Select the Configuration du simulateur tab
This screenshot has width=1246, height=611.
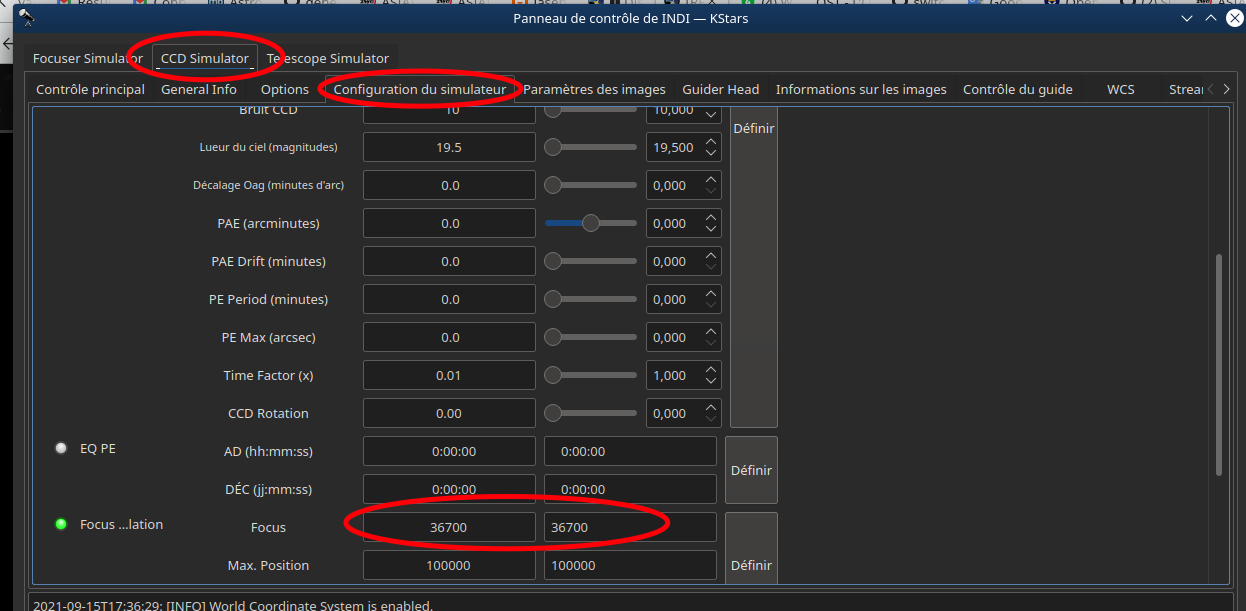tap(420, 89)
